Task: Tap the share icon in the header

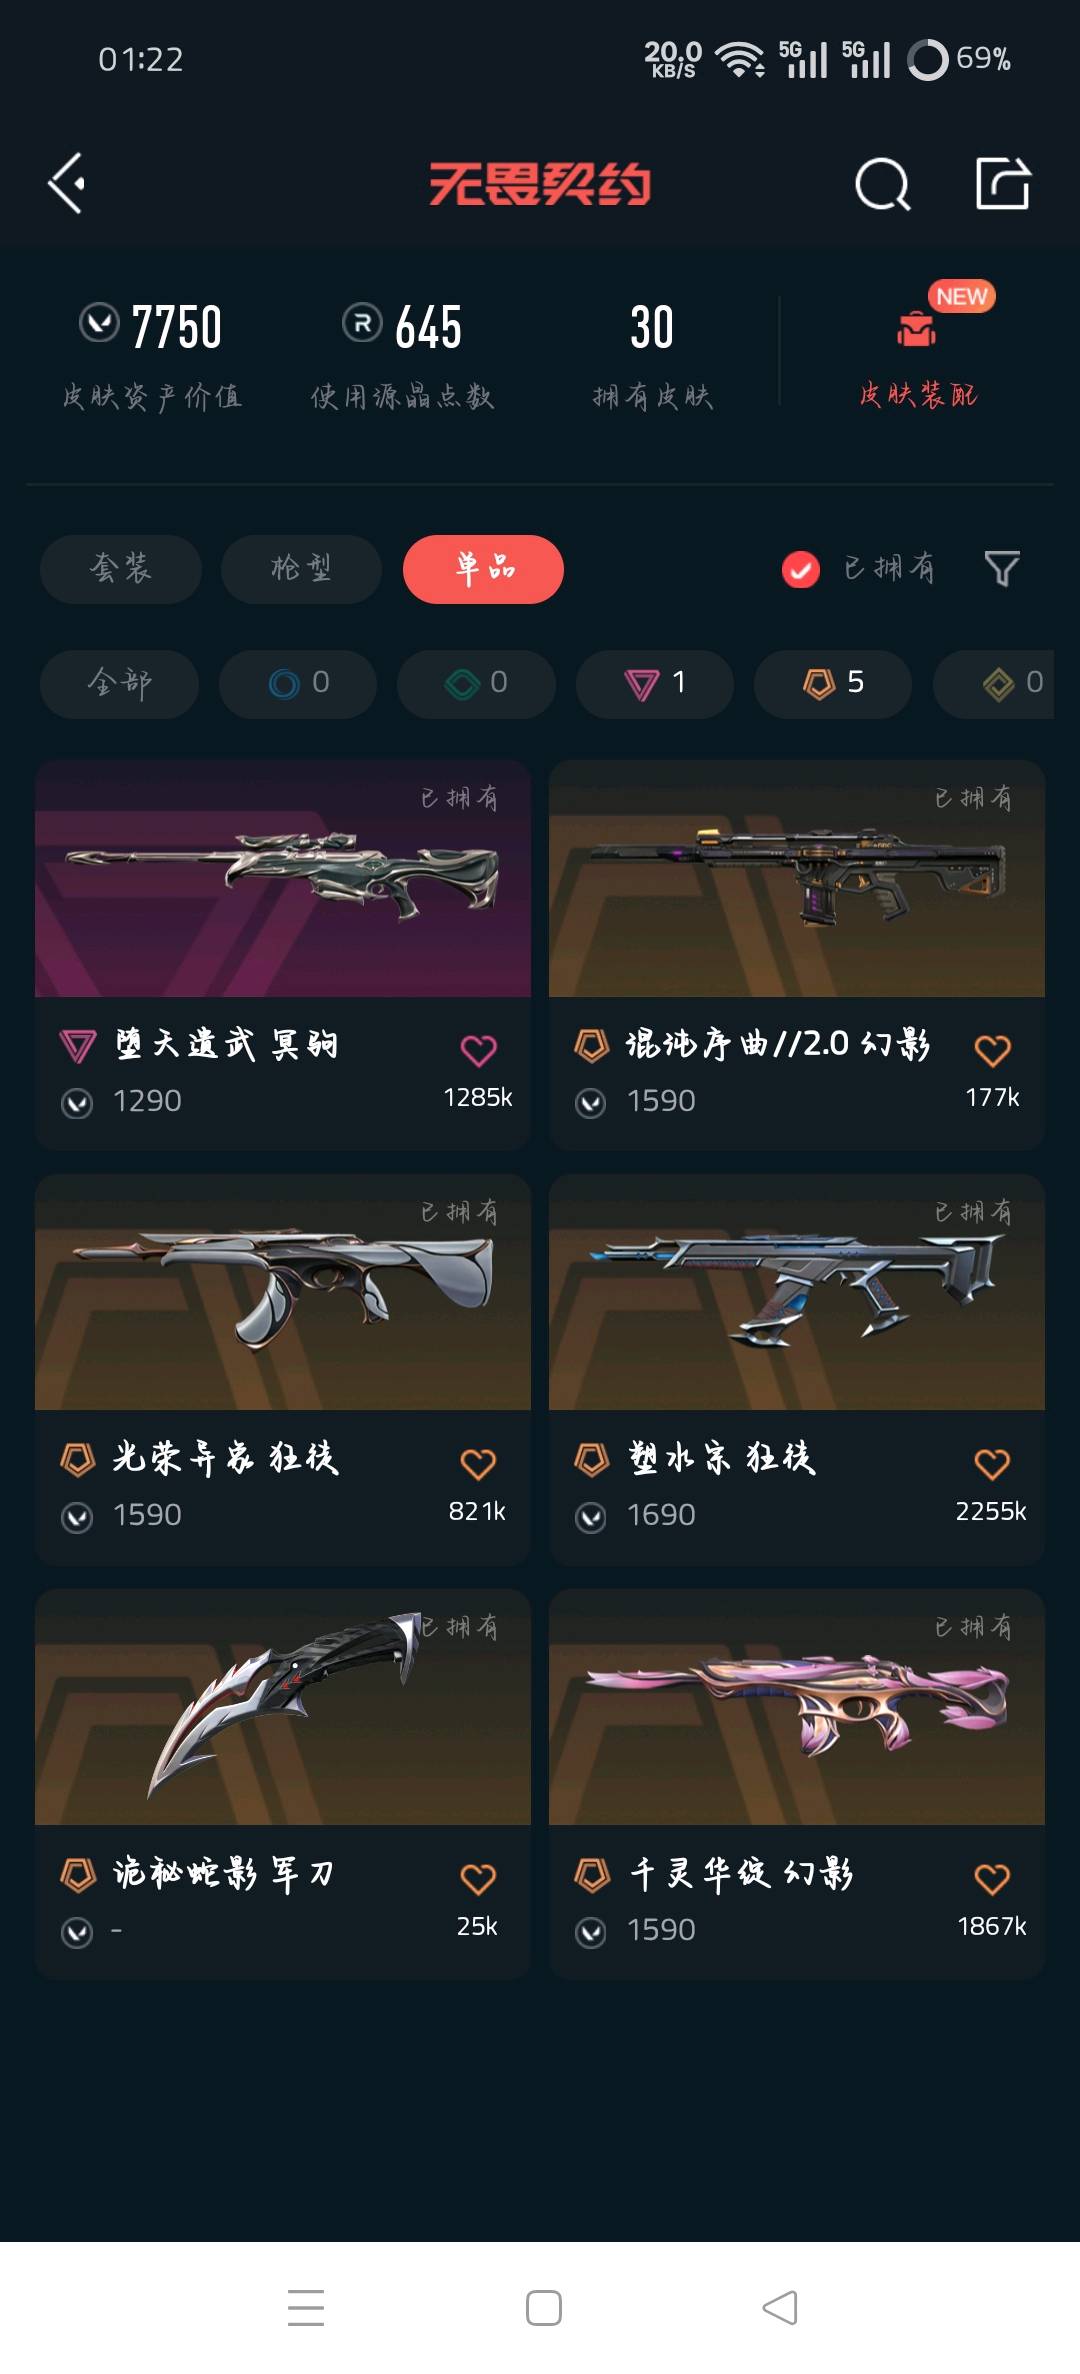Action: pos(1003,183)
